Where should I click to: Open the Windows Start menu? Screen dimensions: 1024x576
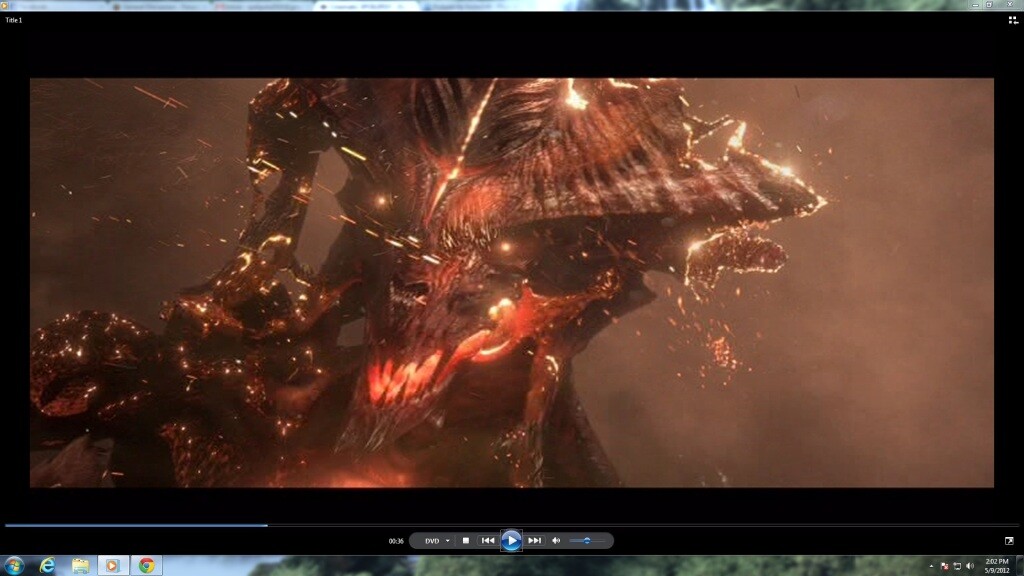coord(14,565)
